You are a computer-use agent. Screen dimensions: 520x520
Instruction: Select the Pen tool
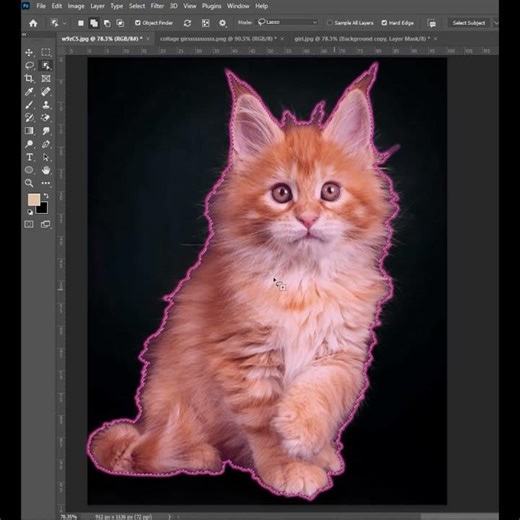pyautogui.click(x=46, y=144)
